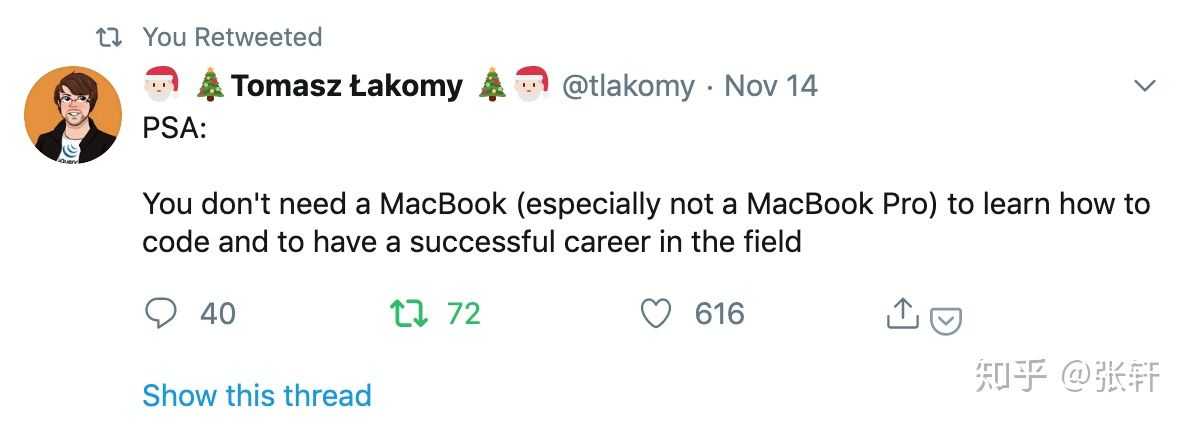Open the share tweet icon
The height and width of the screenshot is (424, 1190).
tap(902, 314)
